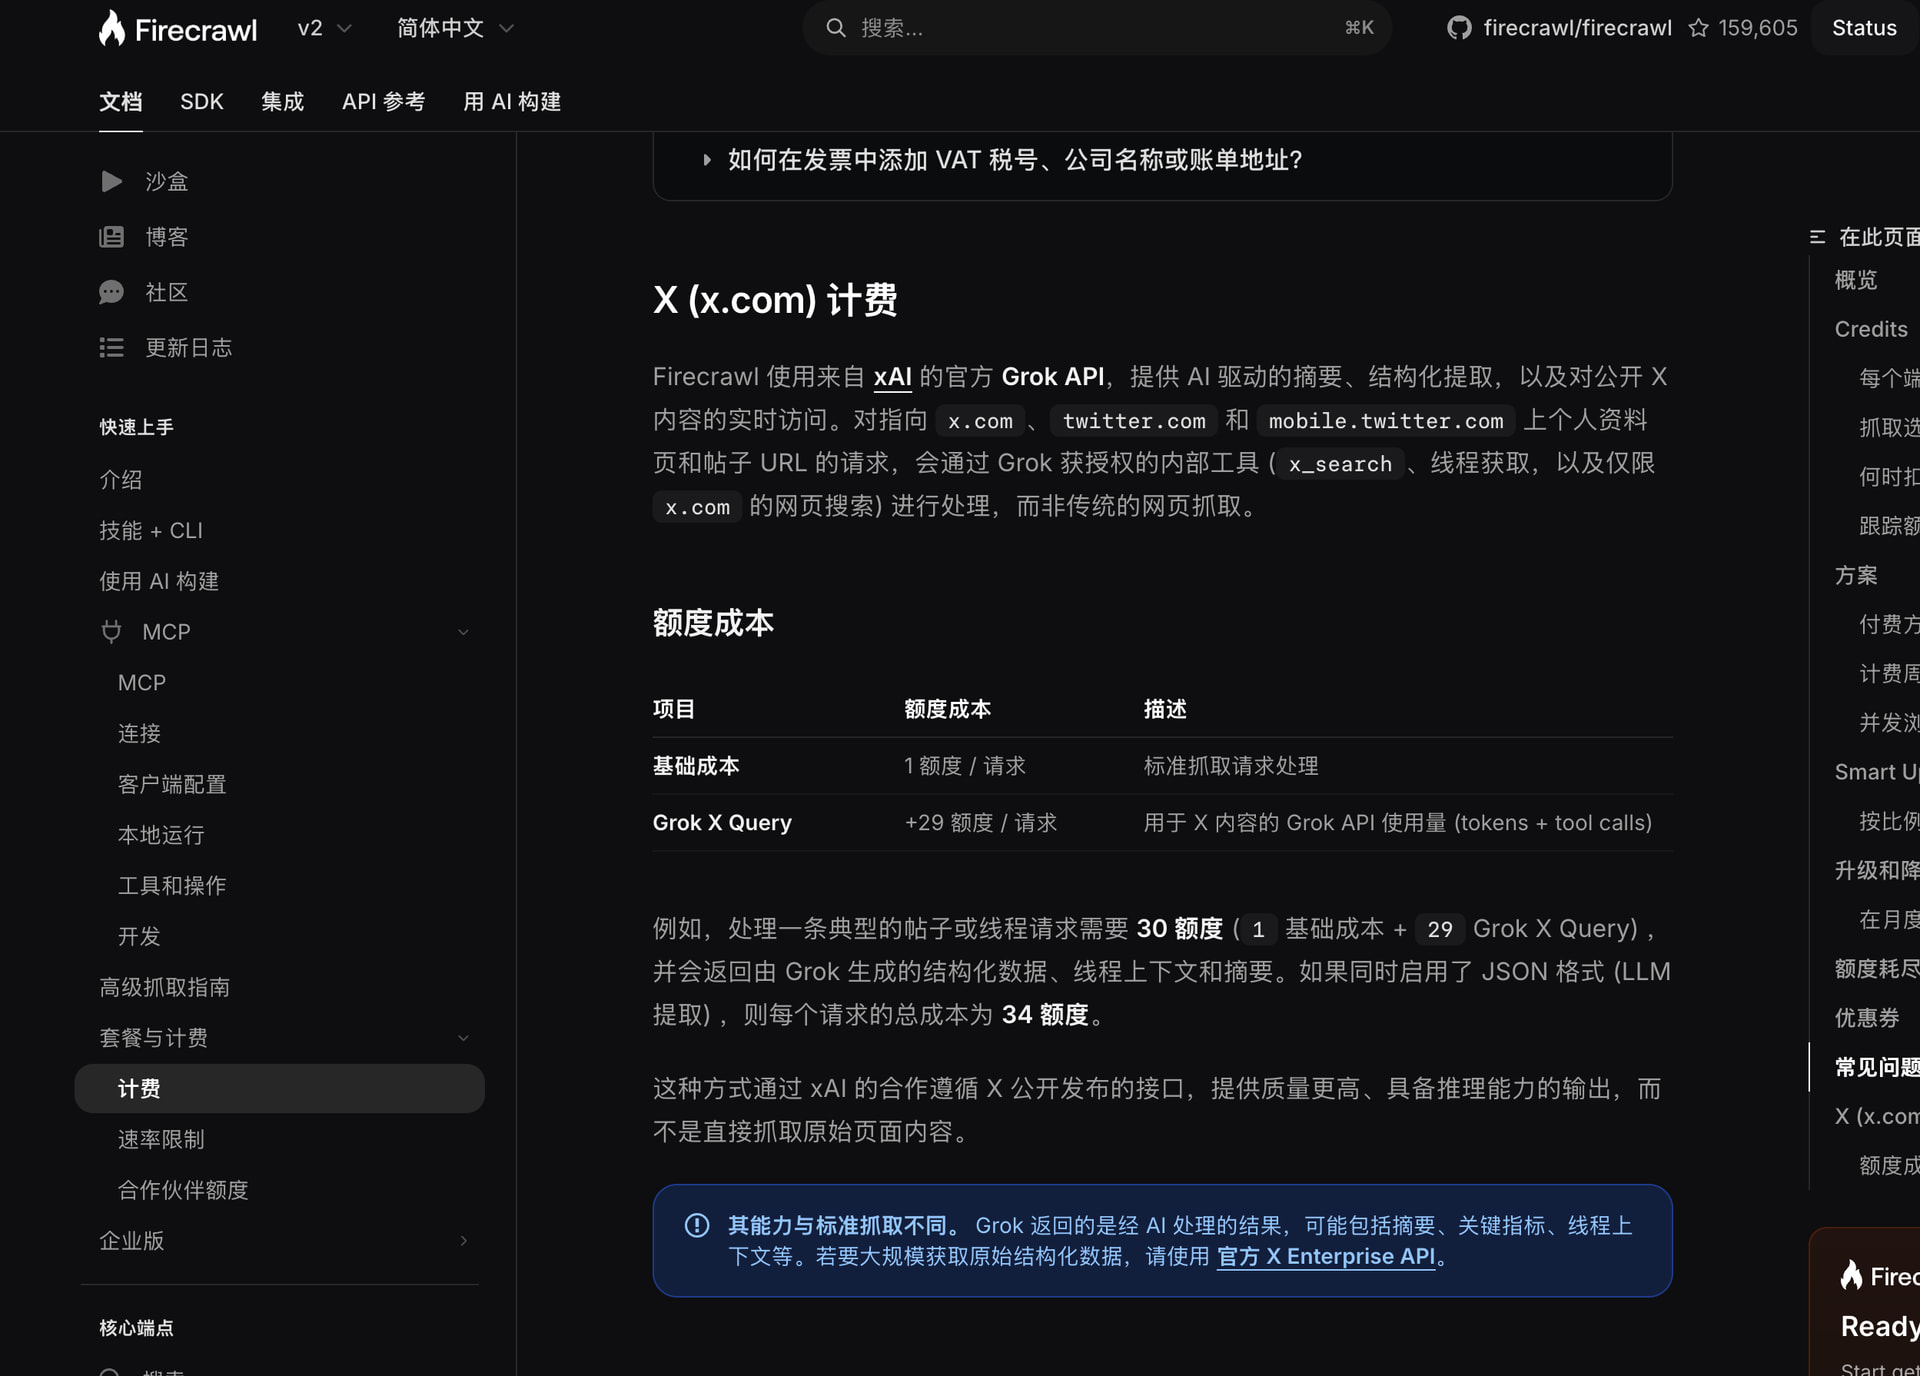Click the info icon in the blue callout

[x=697, y=1225]
